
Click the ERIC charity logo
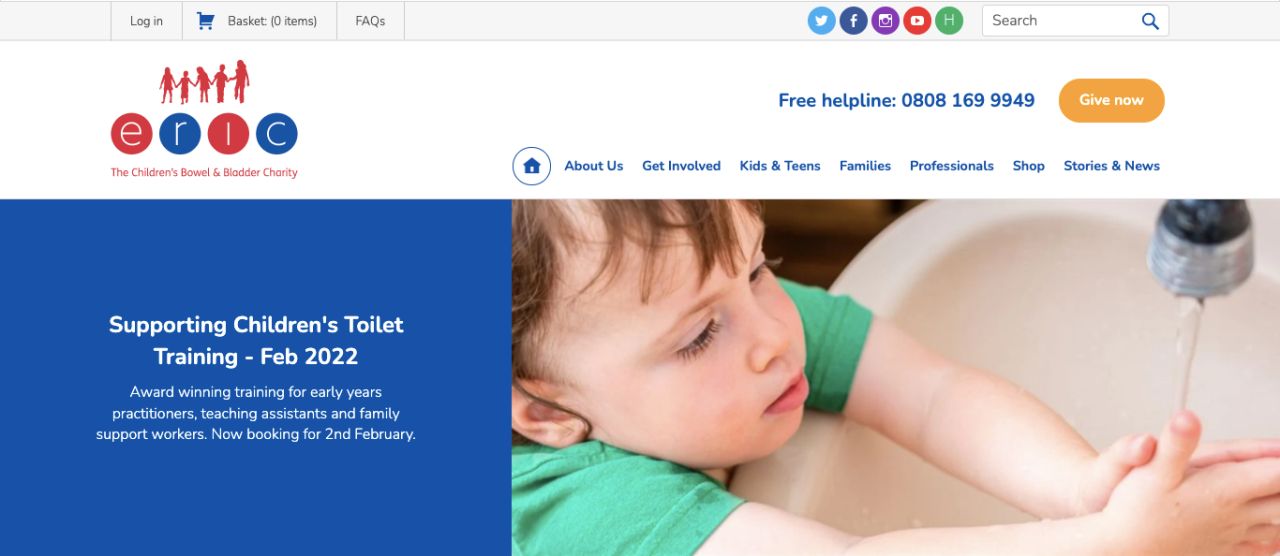(x=204, y=120)
